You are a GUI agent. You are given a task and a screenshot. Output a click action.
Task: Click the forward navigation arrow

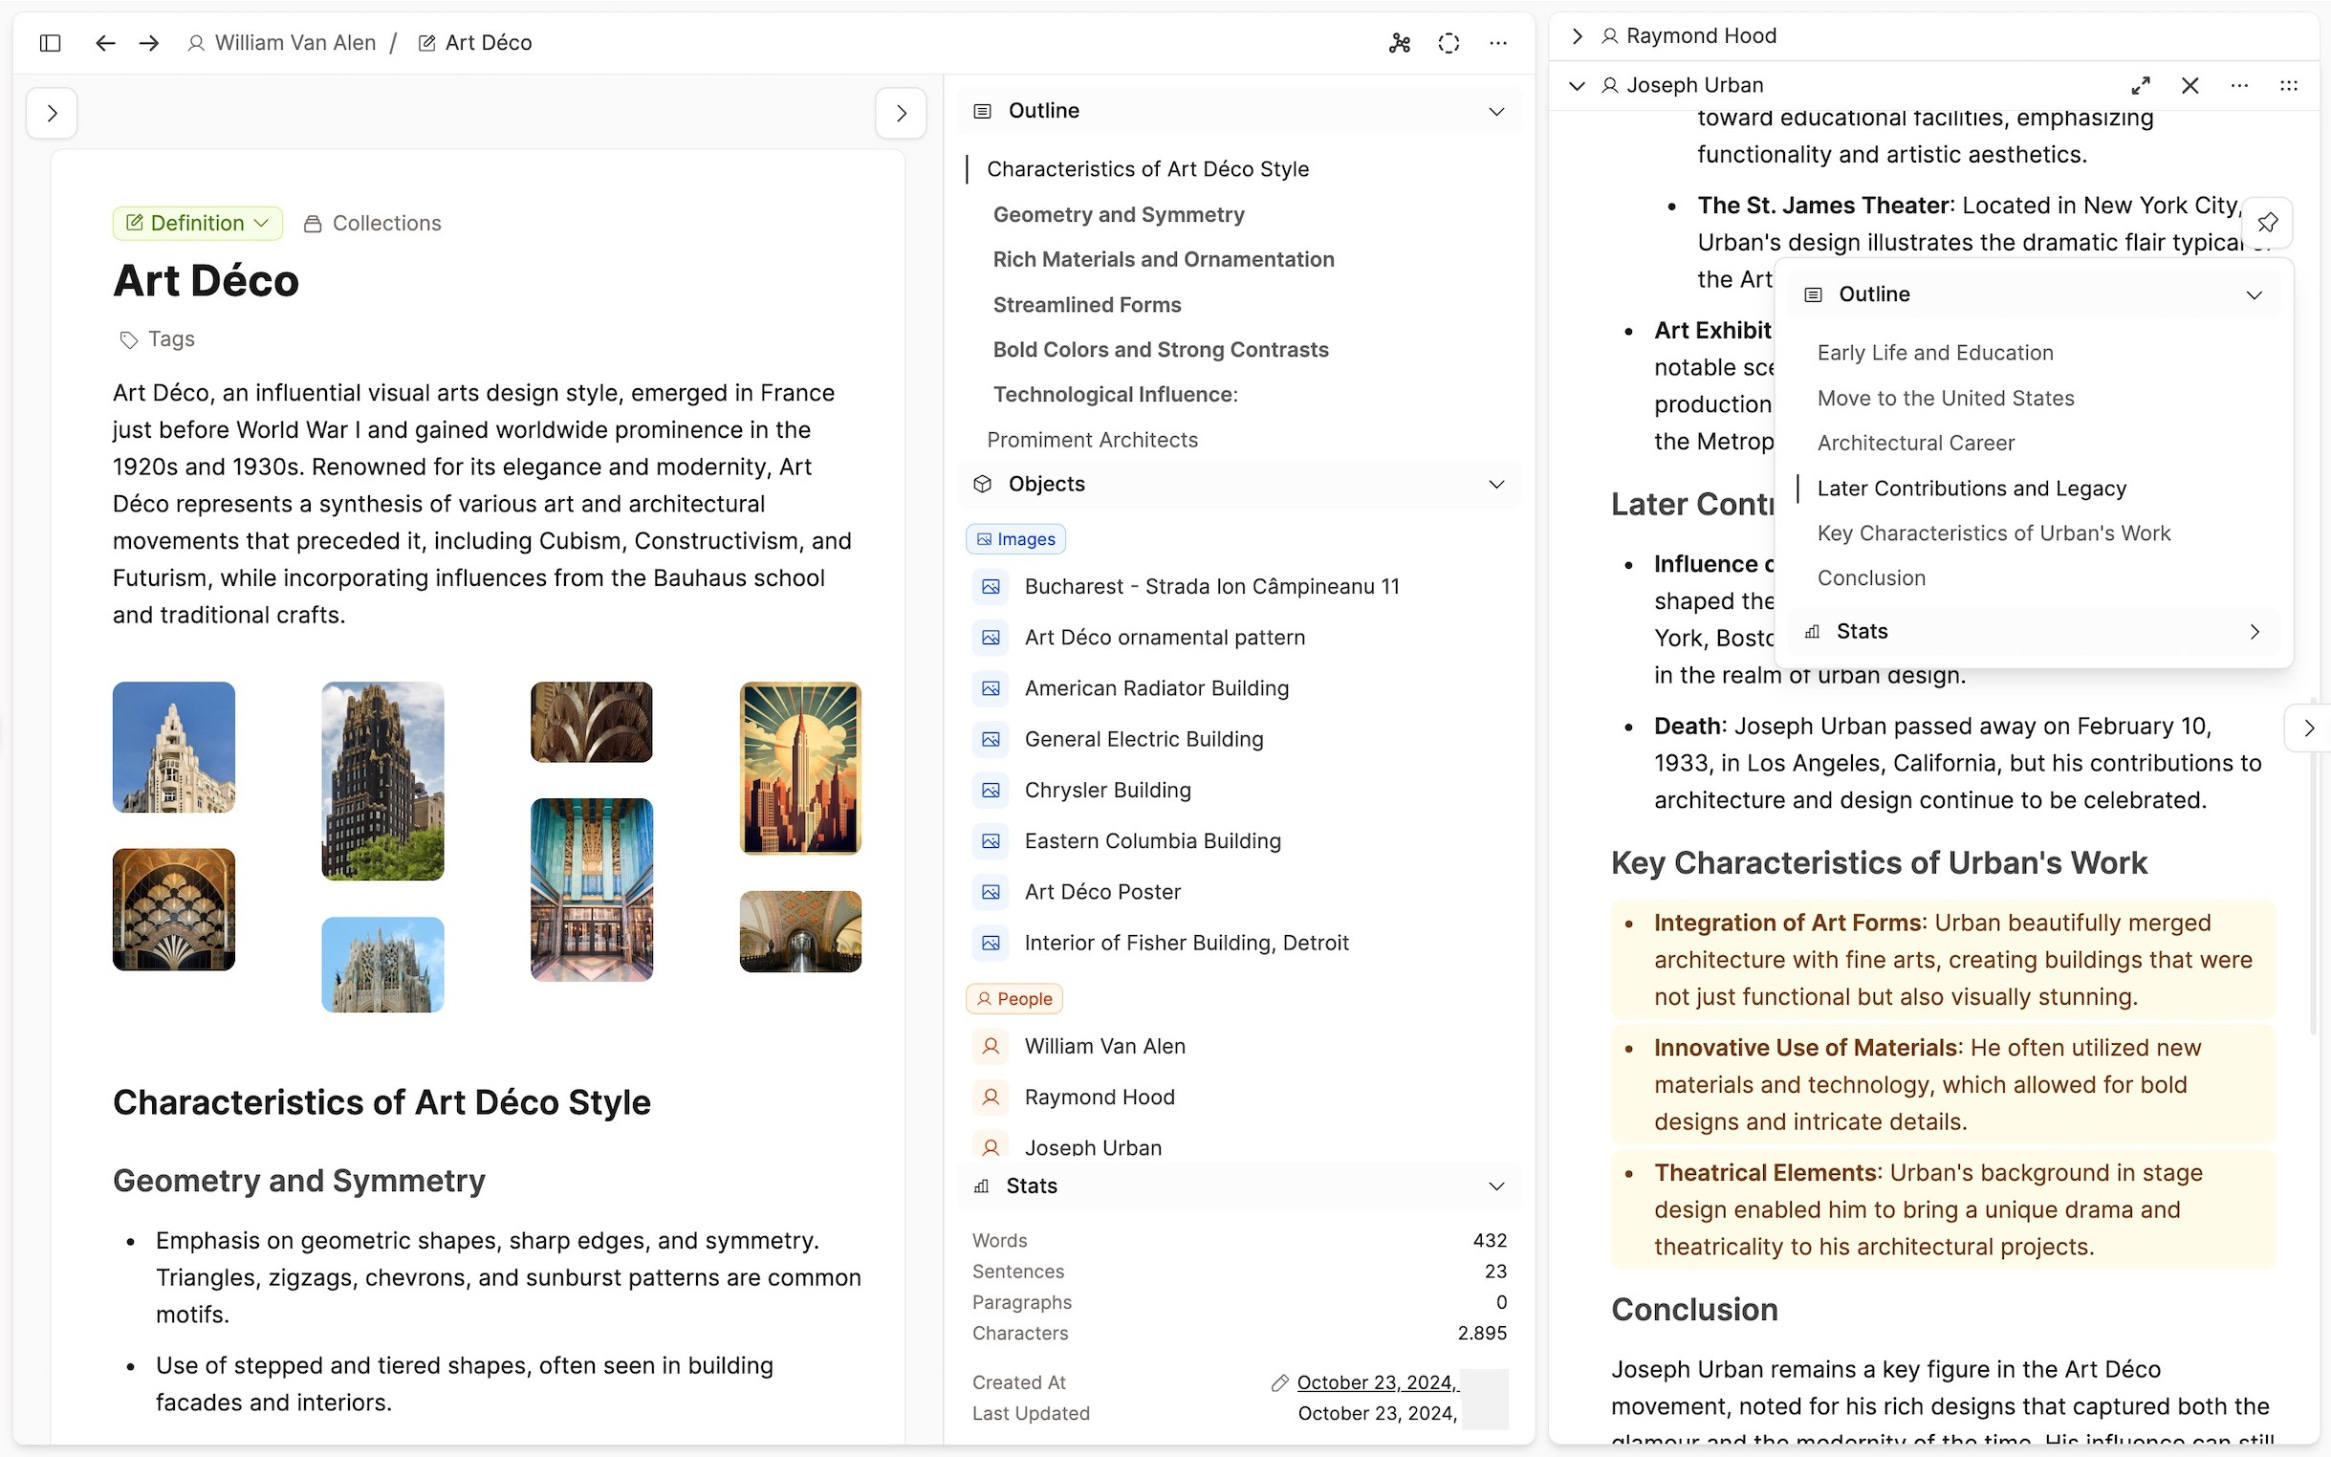pos(149,43)
